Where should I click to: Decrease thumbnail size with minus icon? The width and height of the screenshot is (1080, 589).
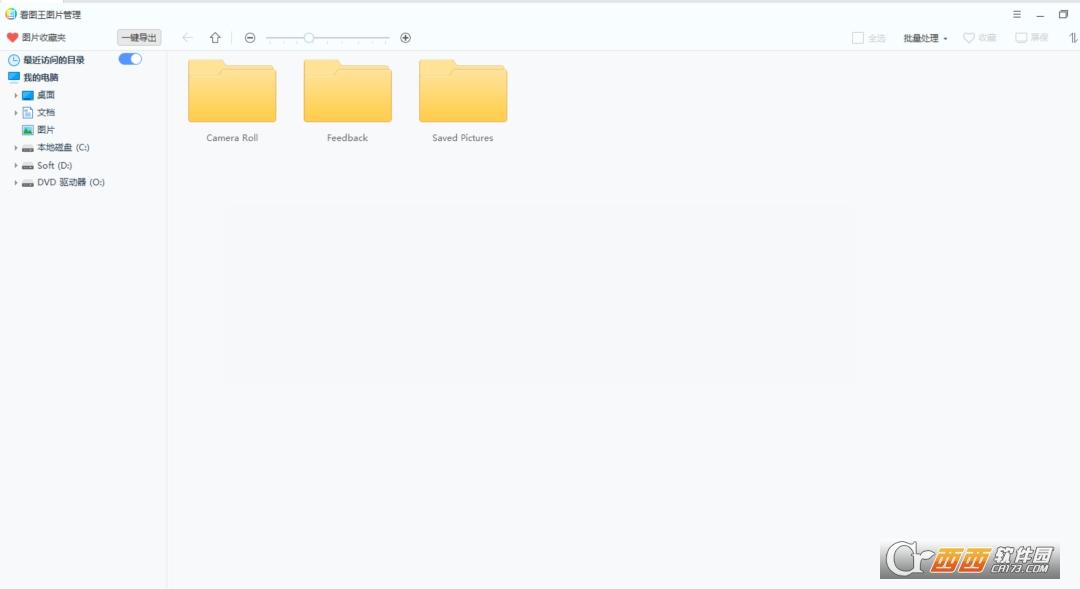tap(250, 38)
